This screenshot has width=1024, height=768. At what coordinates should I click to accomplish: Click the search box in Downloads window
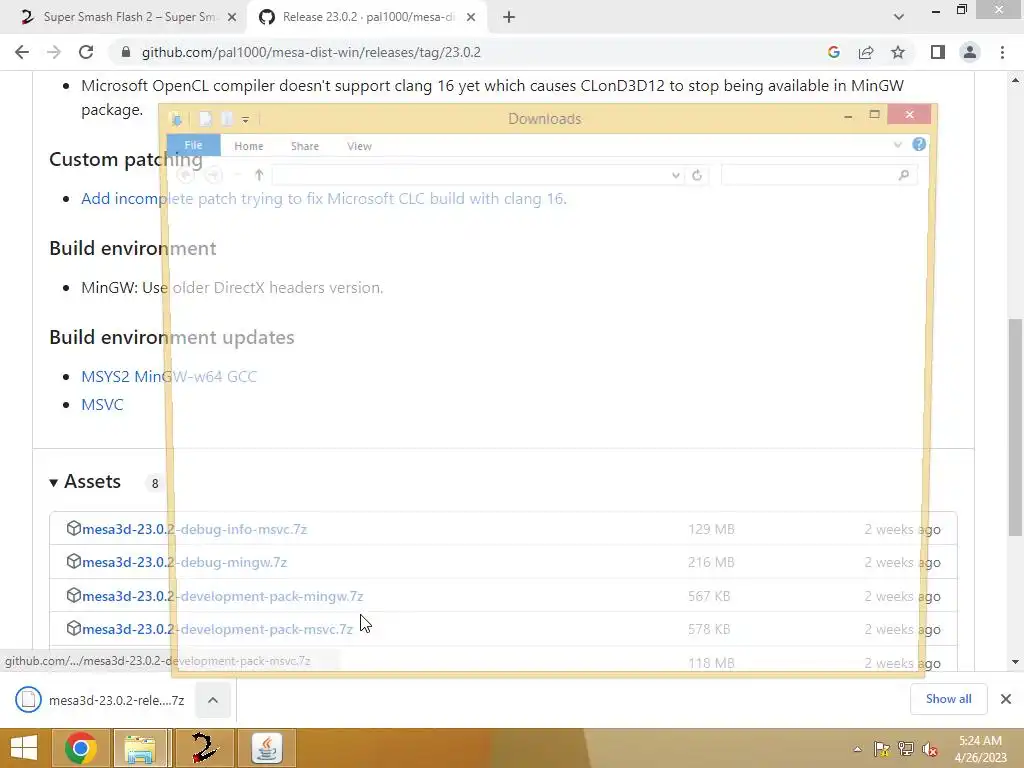coord(819,175)
